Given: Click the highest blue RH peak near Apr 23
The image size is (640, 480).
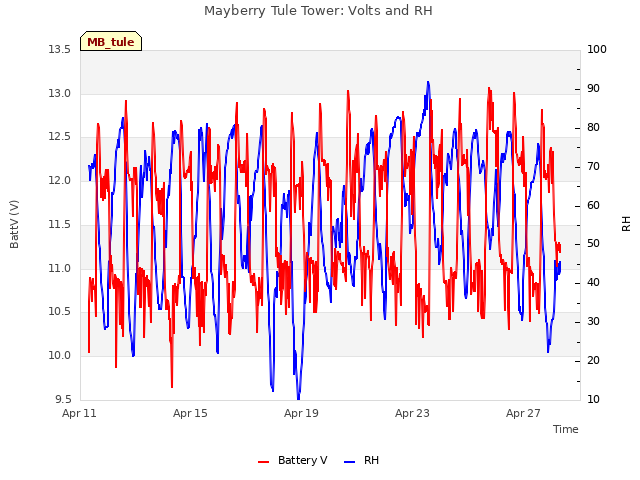Looking at the screenshot, I should pos(428,83).
